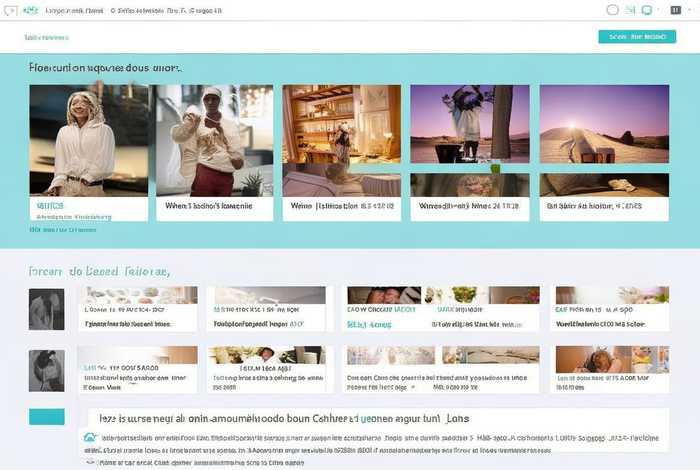Image resolution: width=700 pixels, height=470 pixels.
Task: Click the small cloud icon above the bottom paragraph
Action: 90,438
